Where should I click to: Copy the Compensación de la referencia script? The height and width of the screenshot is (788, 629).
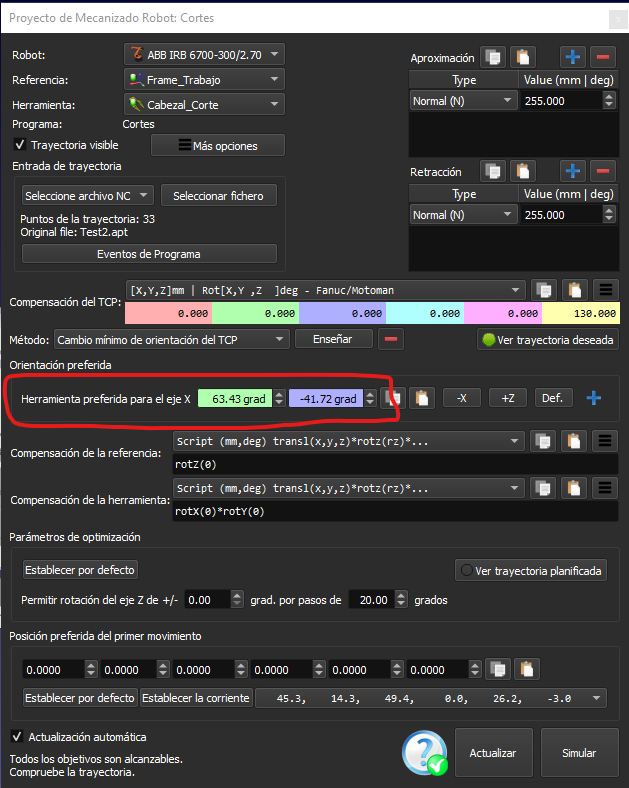(543, 441)
